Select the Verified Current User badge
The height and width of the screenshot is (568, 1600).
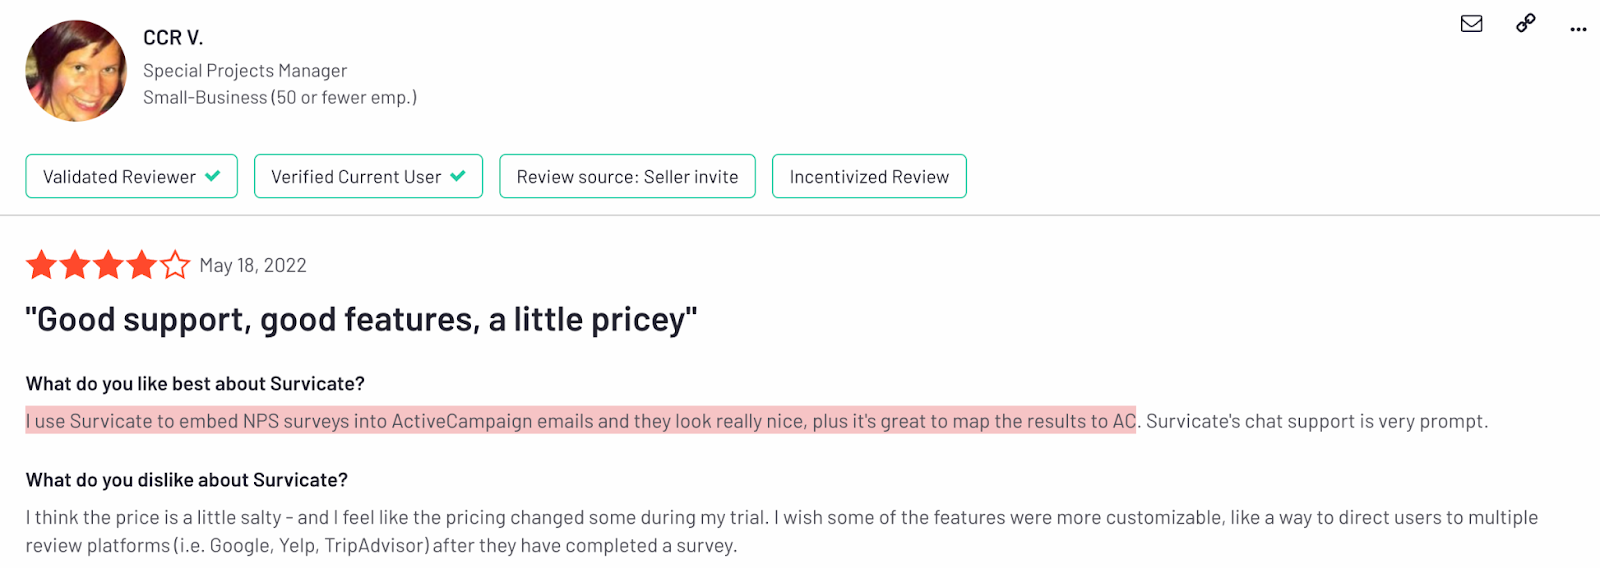coord(368,176)
